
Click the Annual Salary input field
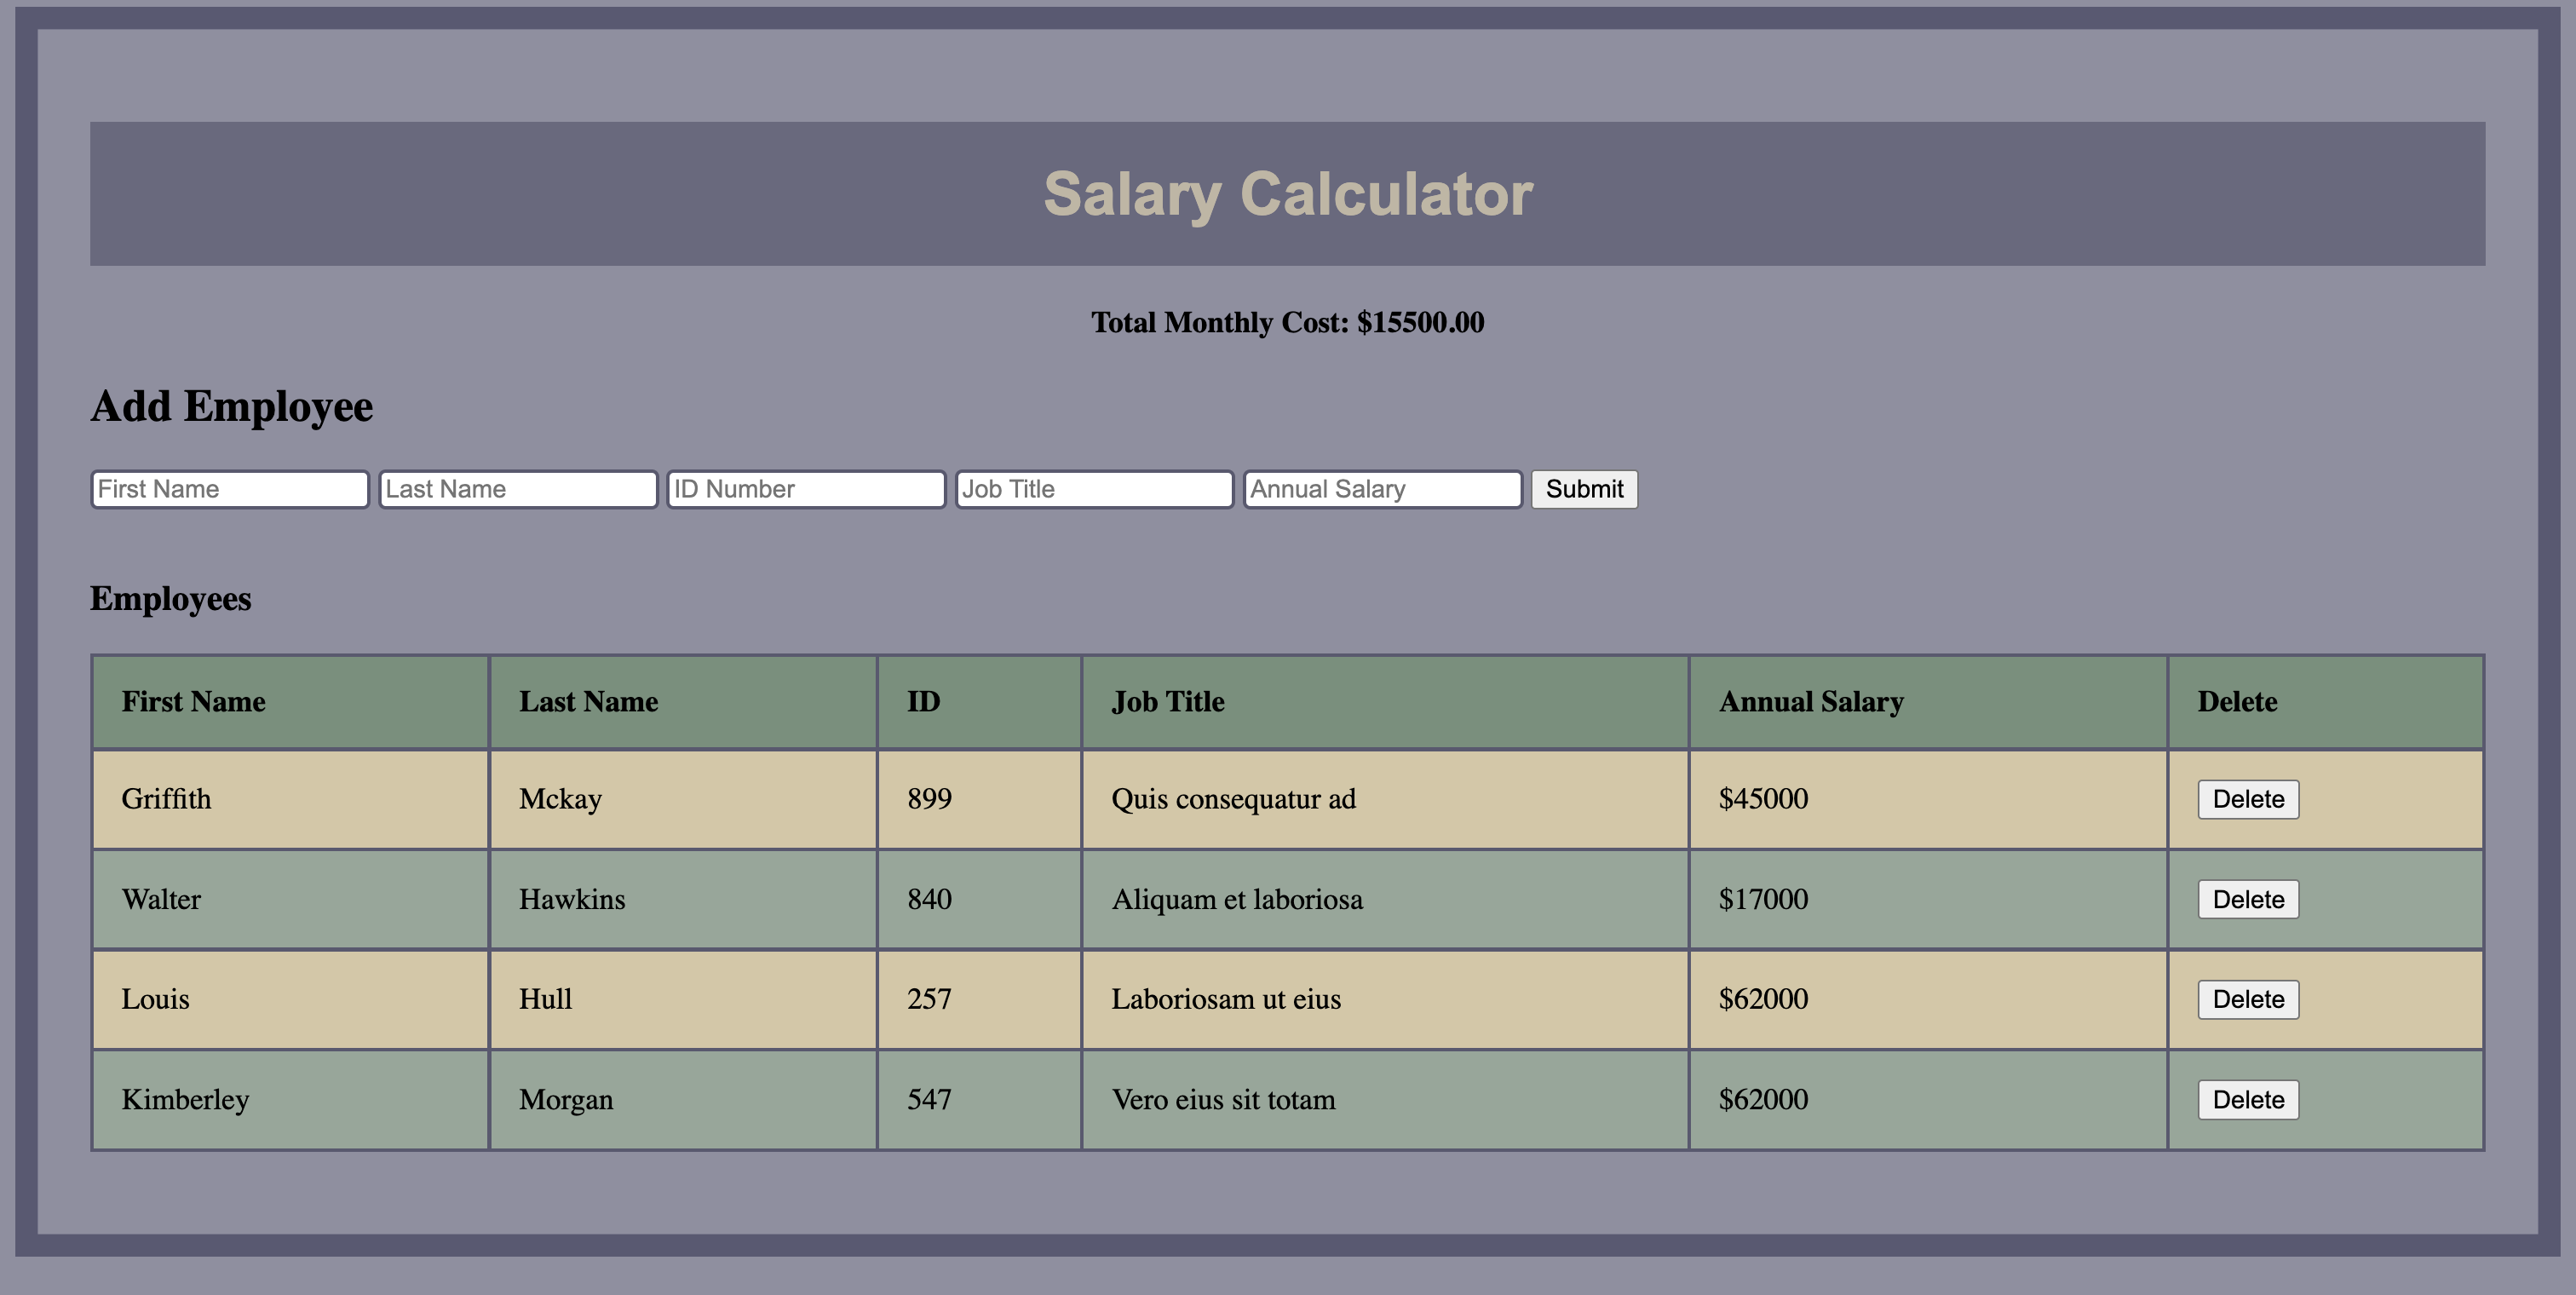click(1381, 489)
